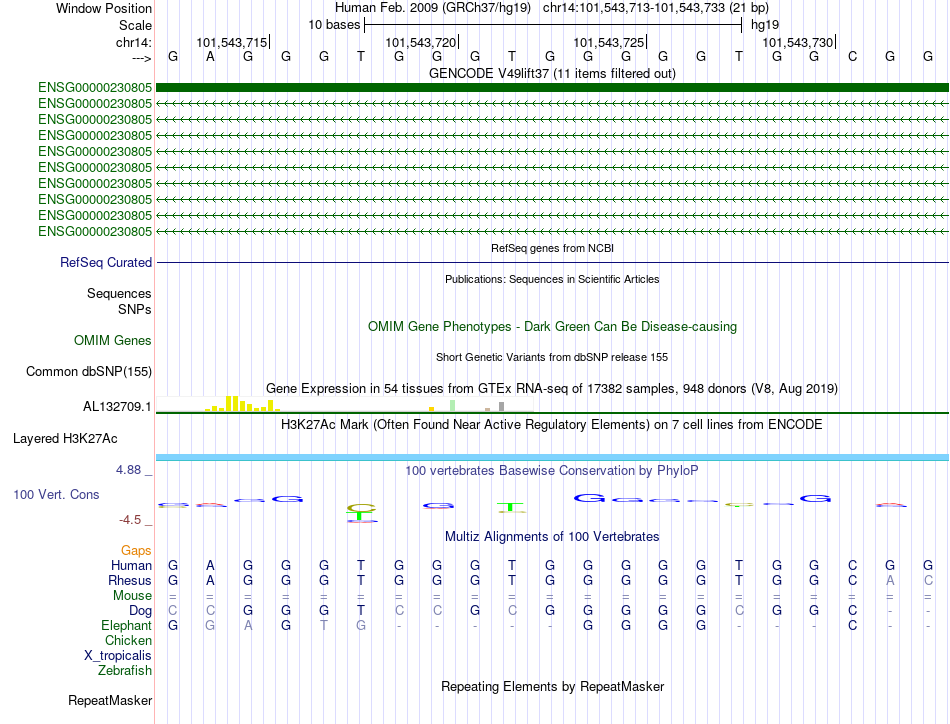Select the Elephant alignment row label
950x724 pixels.
[127, 625]
